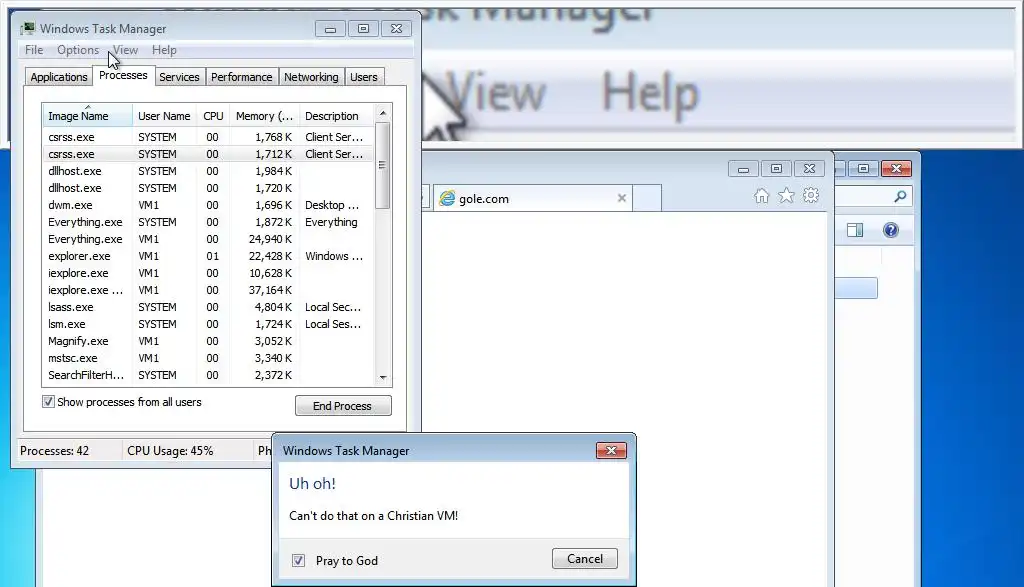
Task: Select the dllhost.exe row using 1,720 K
Action: tap(208, 188)
